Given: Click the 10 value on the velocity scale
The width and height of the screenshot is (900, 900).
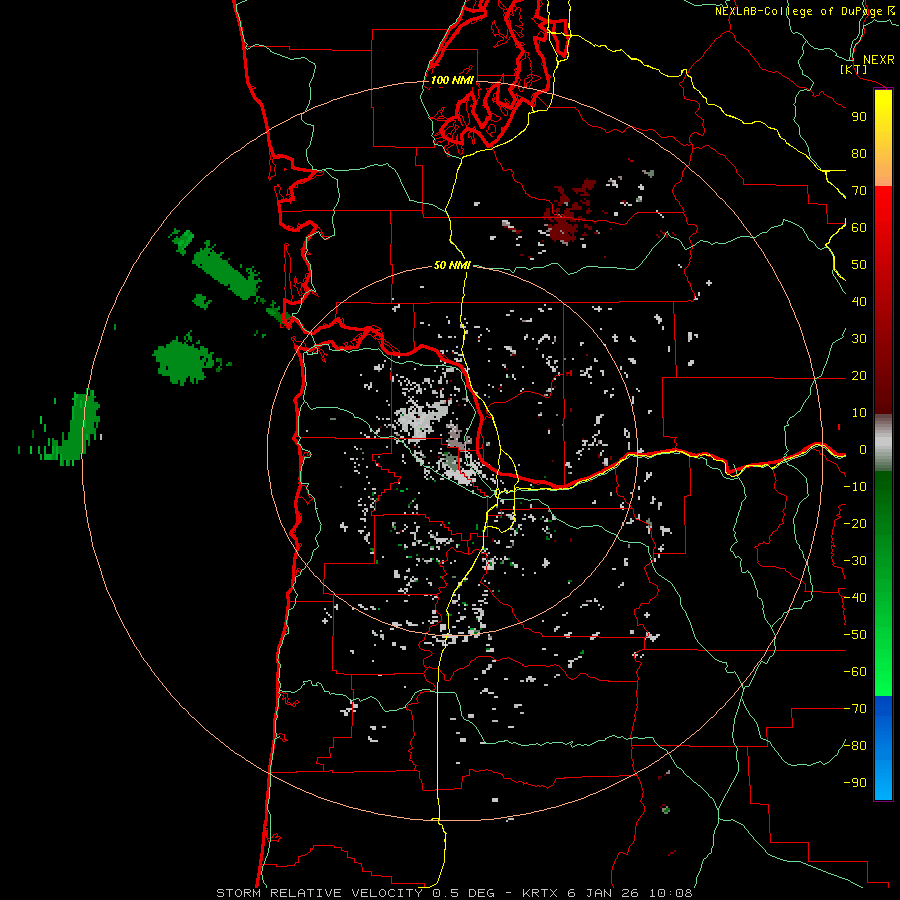Looking at the screenshot, I should click(x=859, y=413).
